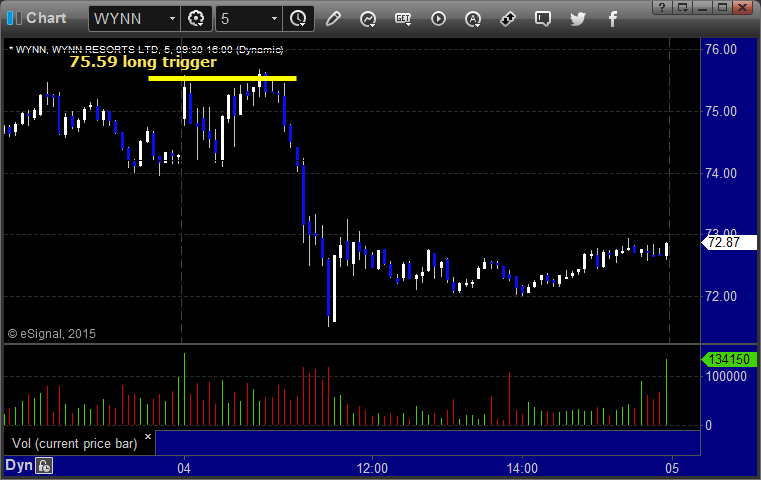
Task: Open symbol settings gear menu
Action: coord(196,19)
